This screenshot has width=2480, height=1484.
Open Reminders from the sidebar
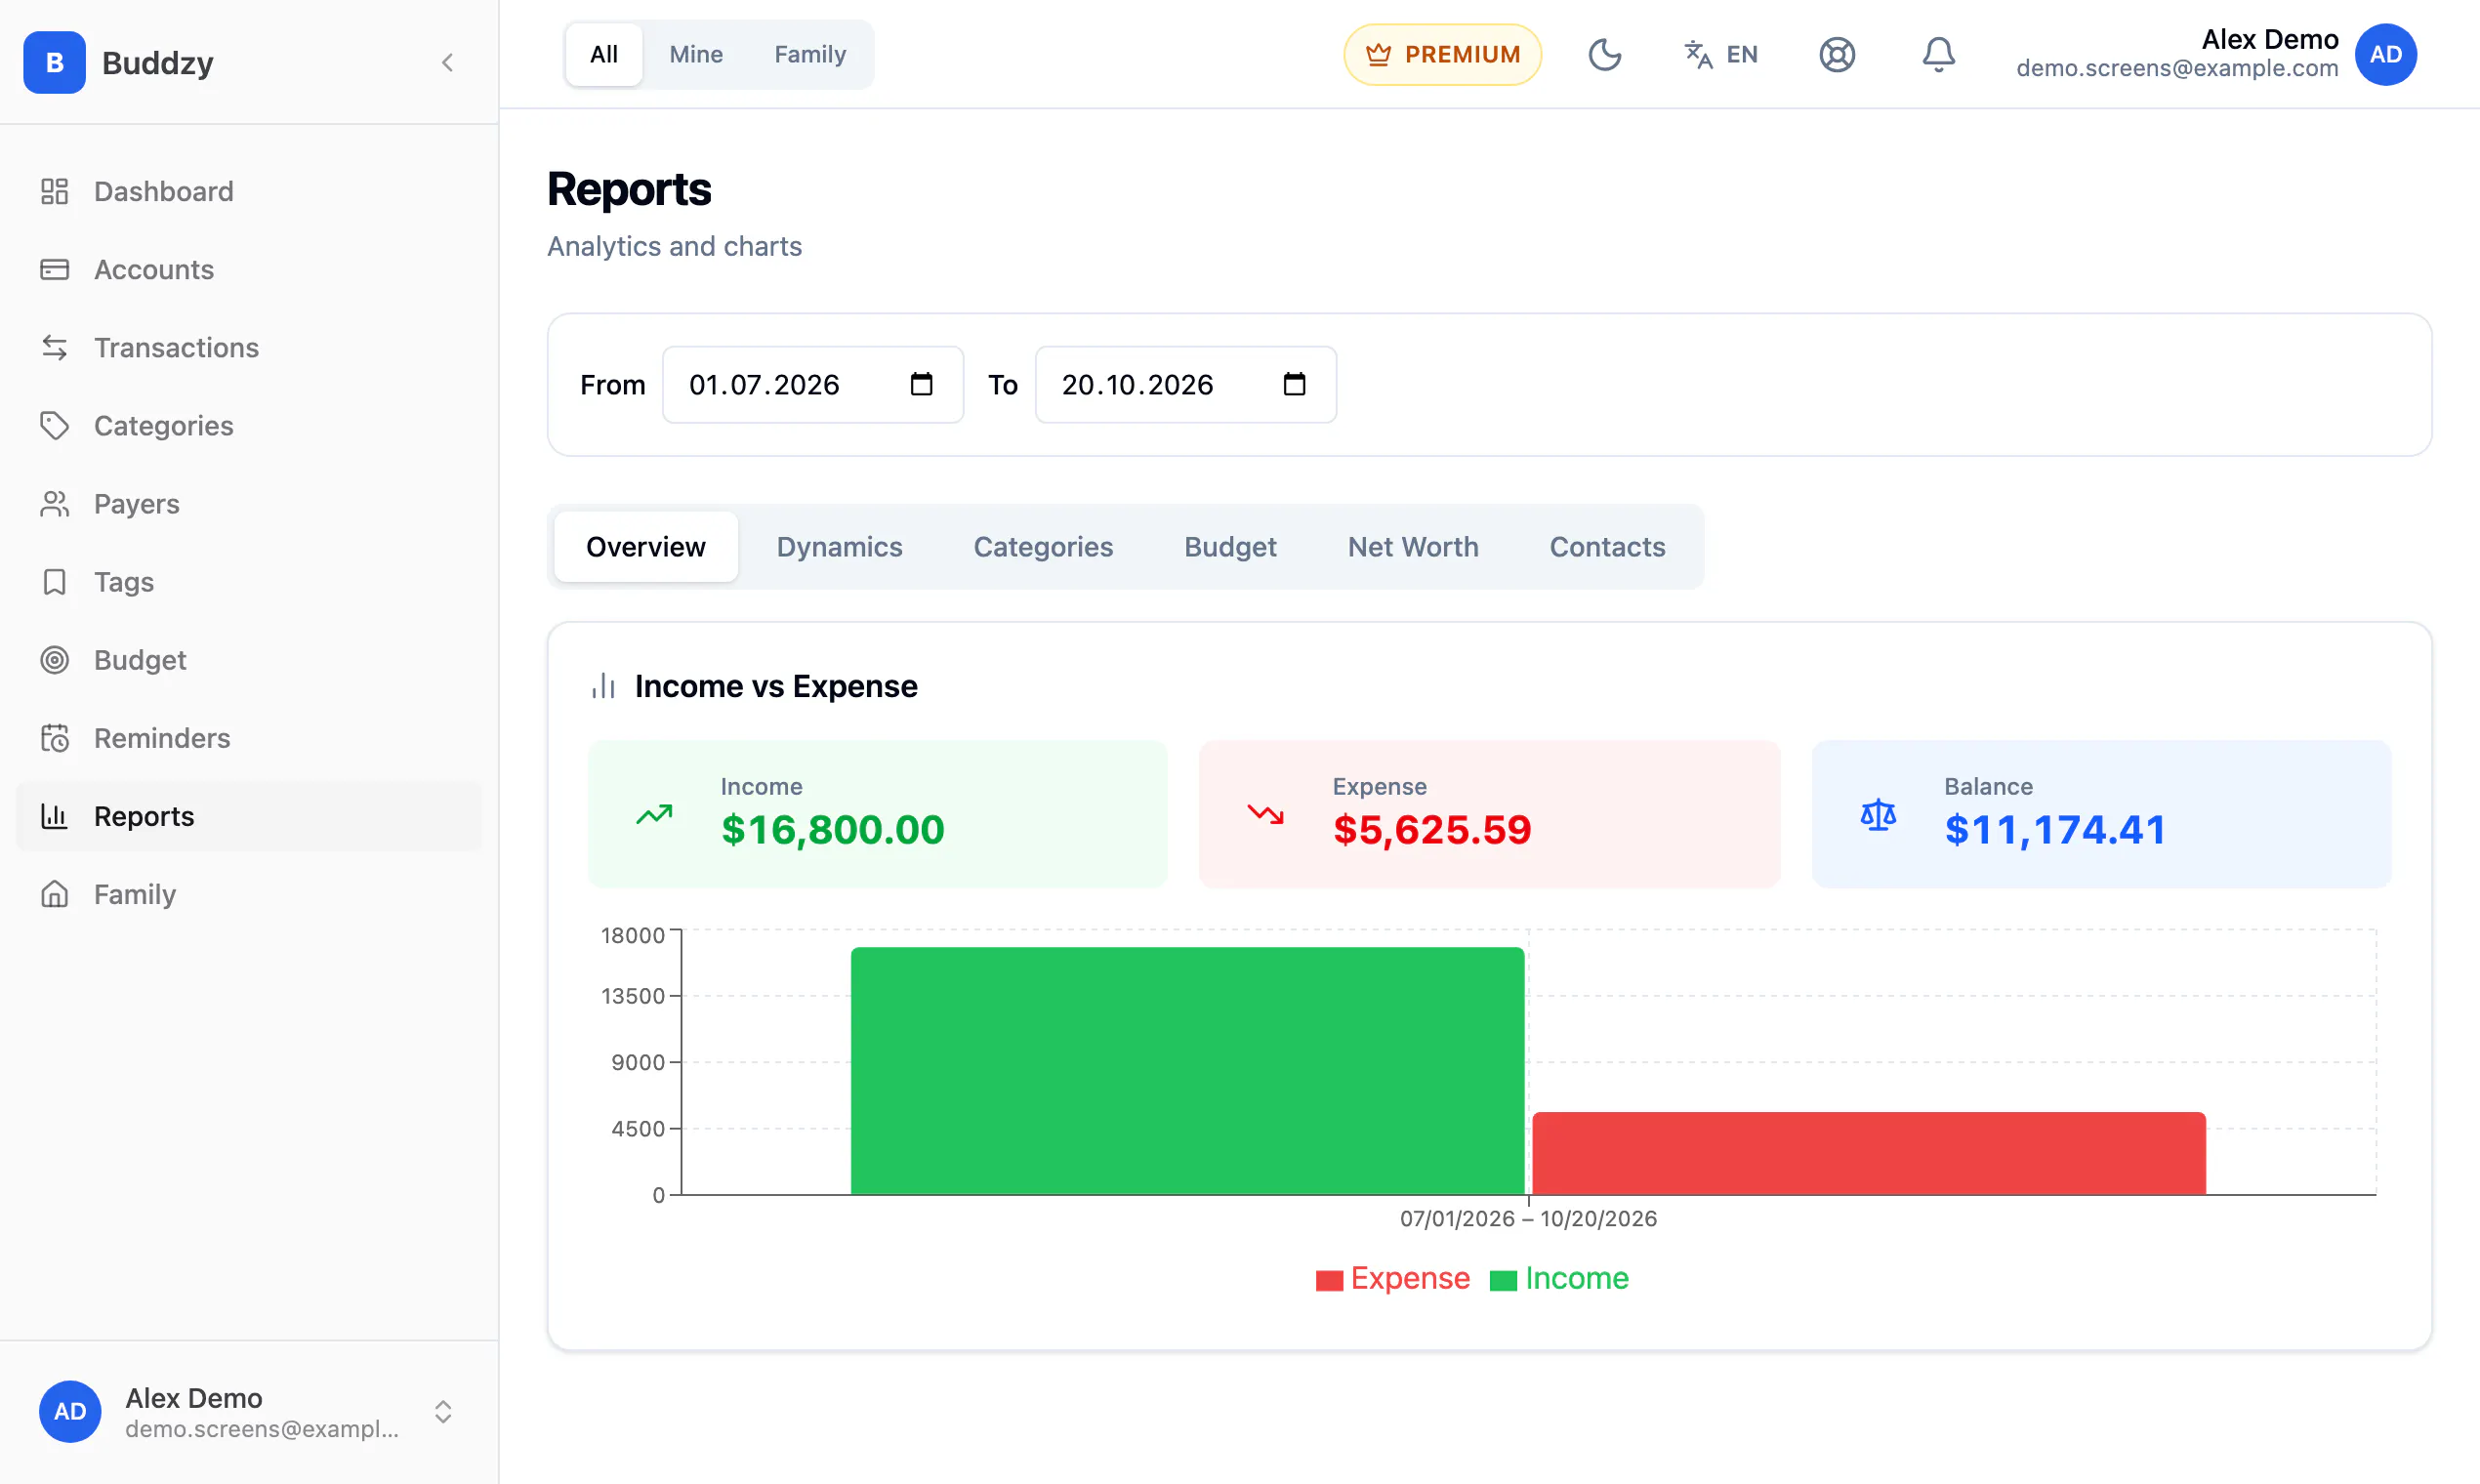pos(249,737)
